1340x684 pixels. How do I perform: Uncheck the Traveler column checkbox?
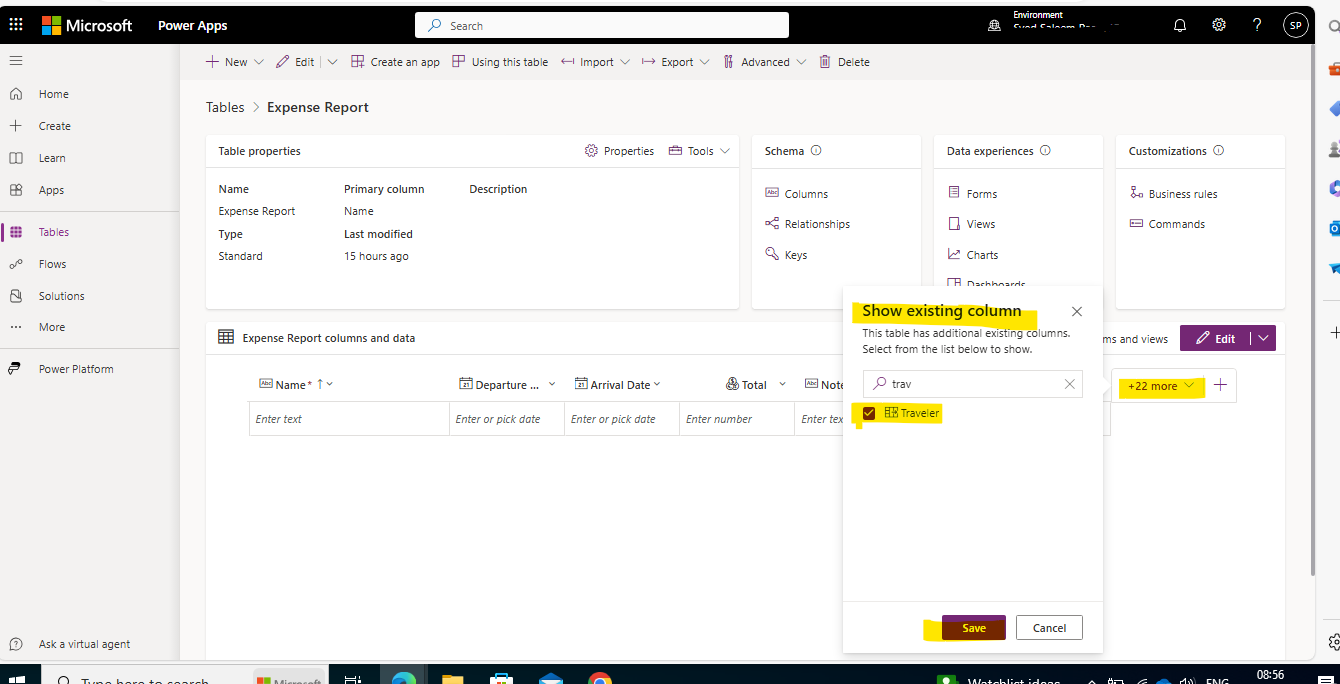pos(869,413)
